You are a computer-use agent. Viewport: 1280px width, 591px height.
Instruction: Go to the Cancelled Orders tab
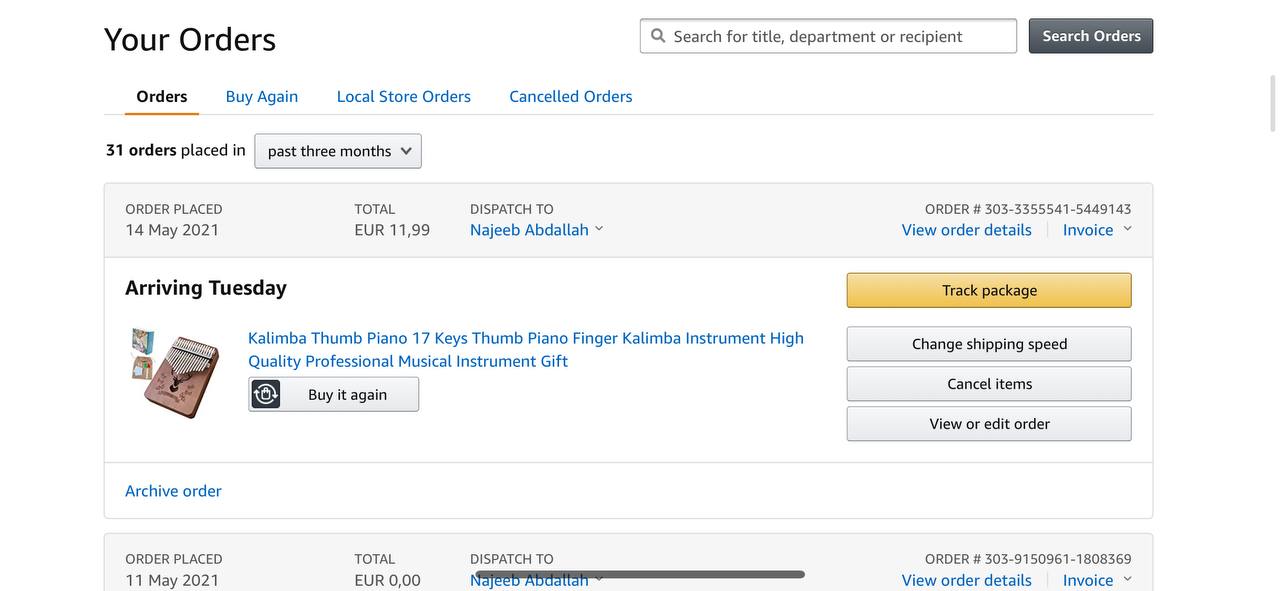coord(571,97)
